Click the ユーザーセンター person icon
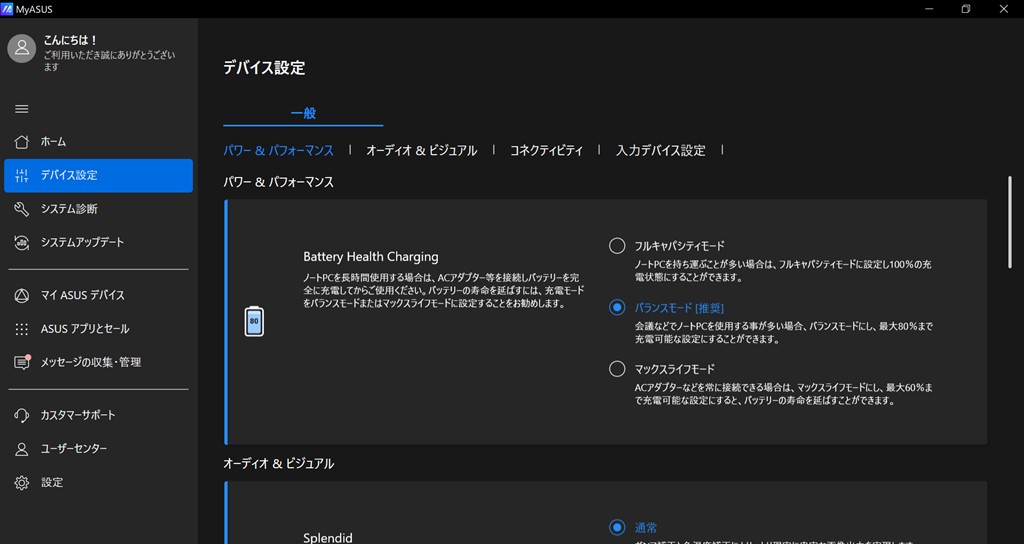1024x544 pixels. tap(22, 449)
